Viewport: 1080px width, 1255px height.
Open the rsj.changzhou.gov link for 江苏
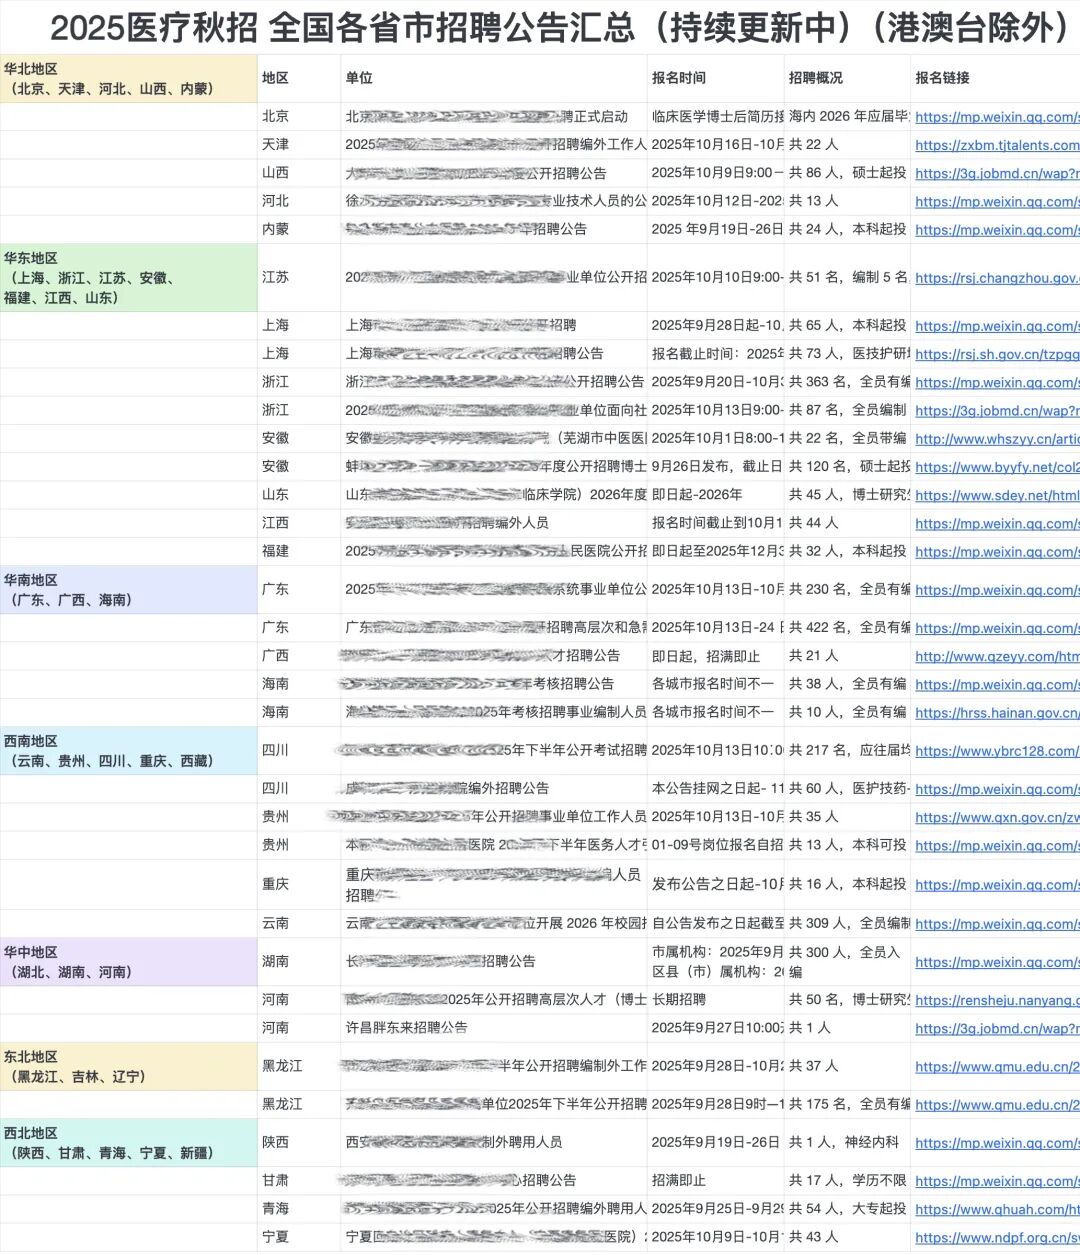996,278
